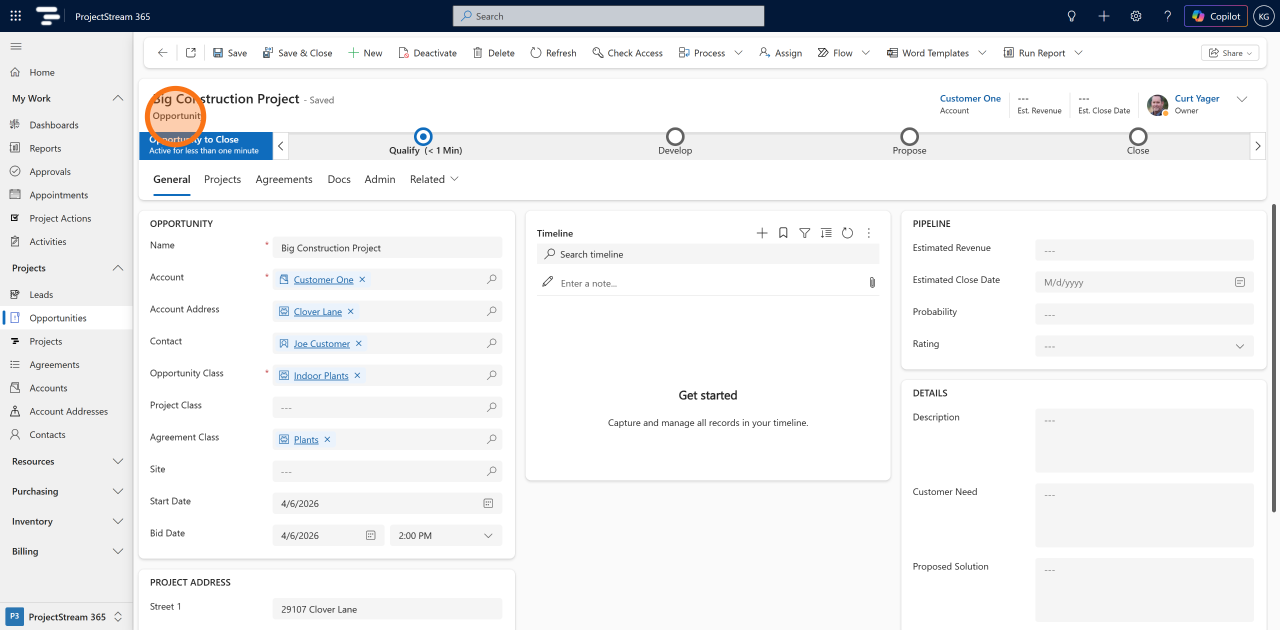This screenshot has height=630, width=1280.
Task: Open the Docs tab
Action: (339, 179)
